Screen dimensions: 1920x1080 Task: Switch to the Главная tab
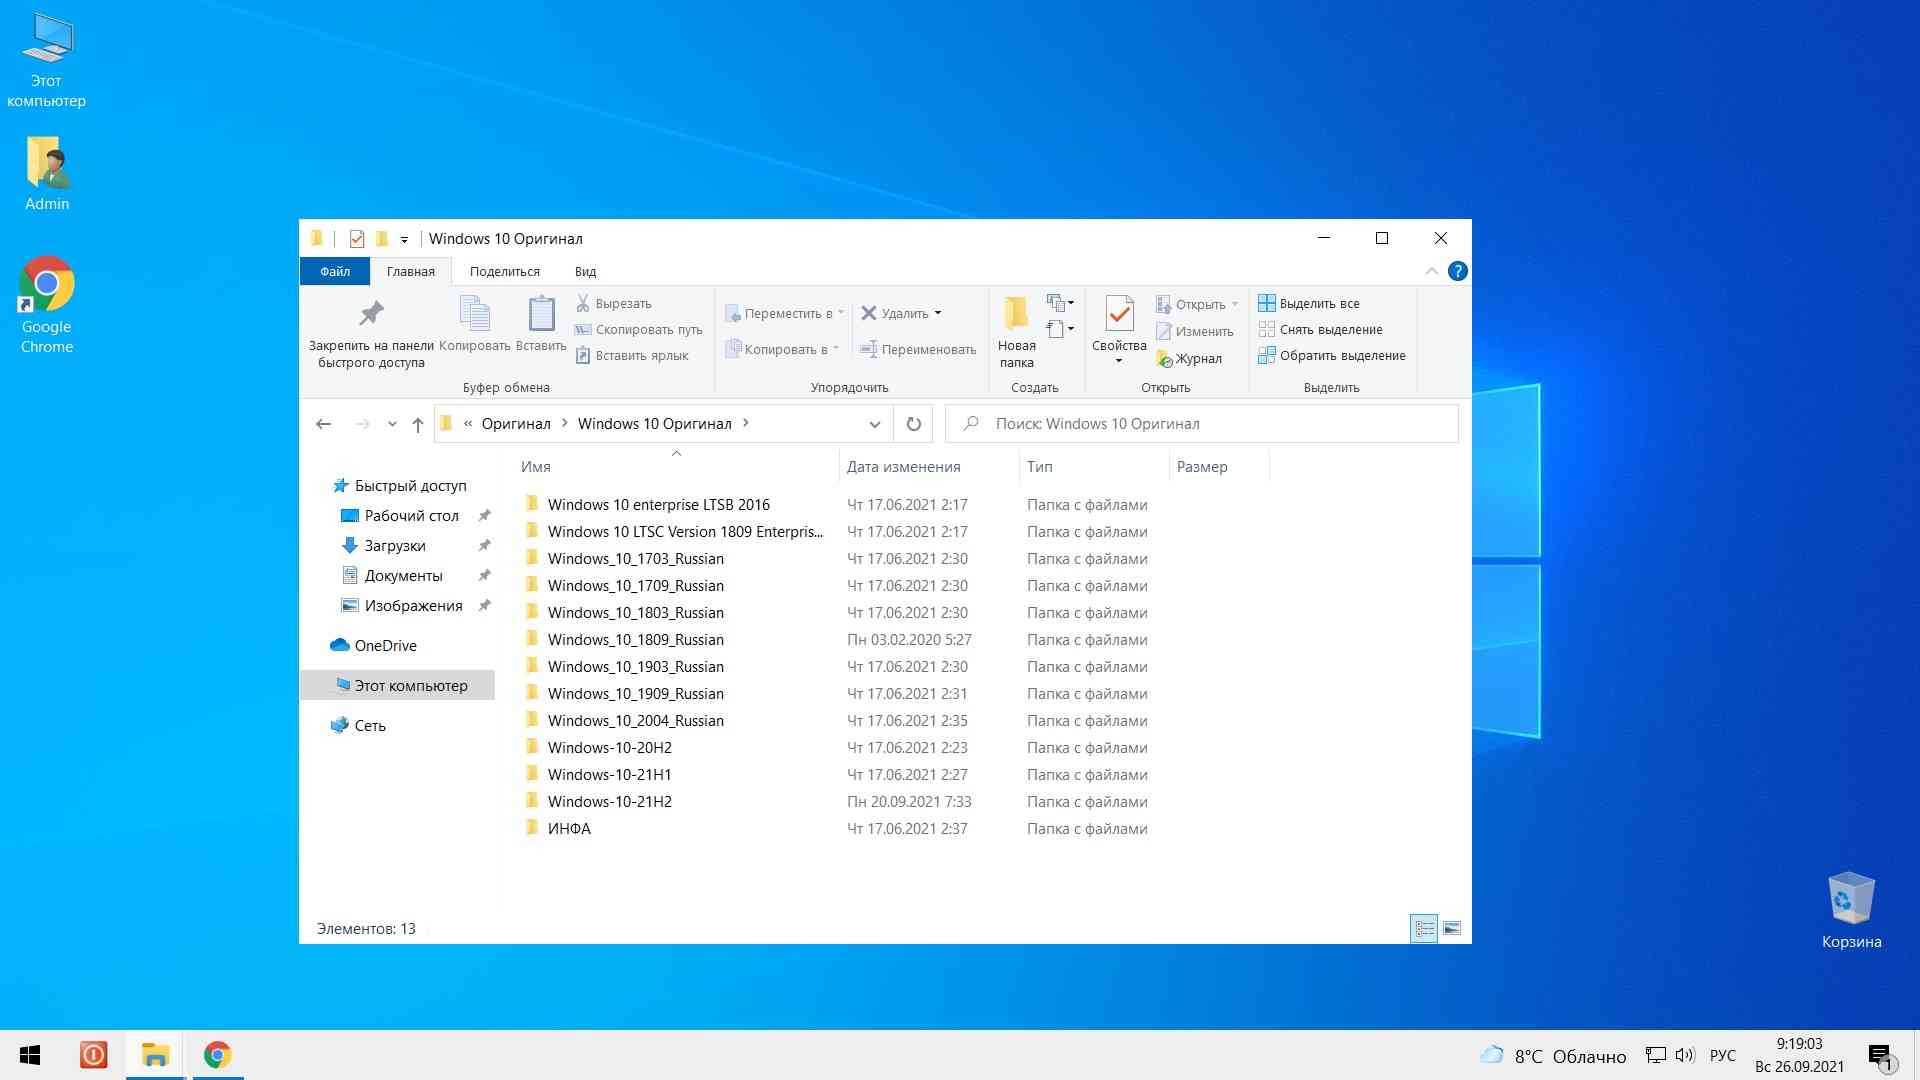click(411, 271)
